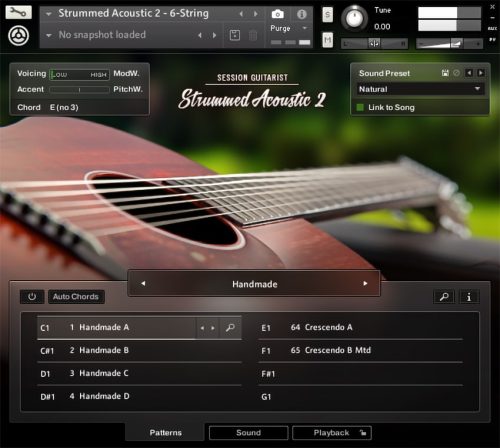
Task: Open the Natural sound preset dropdown
Action: (421, 89)
